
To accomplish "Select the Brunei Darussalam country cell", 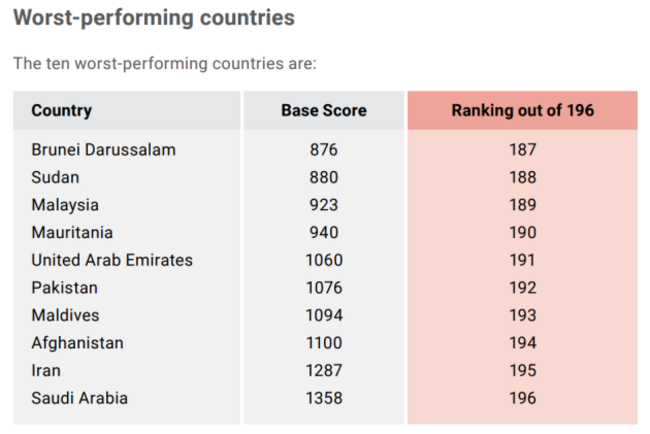I will click(103, 150).
